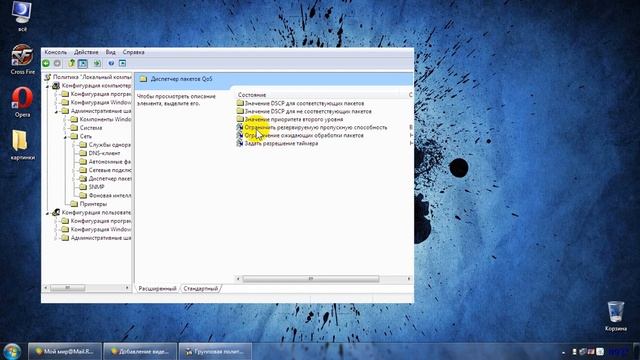Image resolution: width=640 pixels, height=360 pixels.
Task: Open the картинки desktop folder
Action: (22, 145)
